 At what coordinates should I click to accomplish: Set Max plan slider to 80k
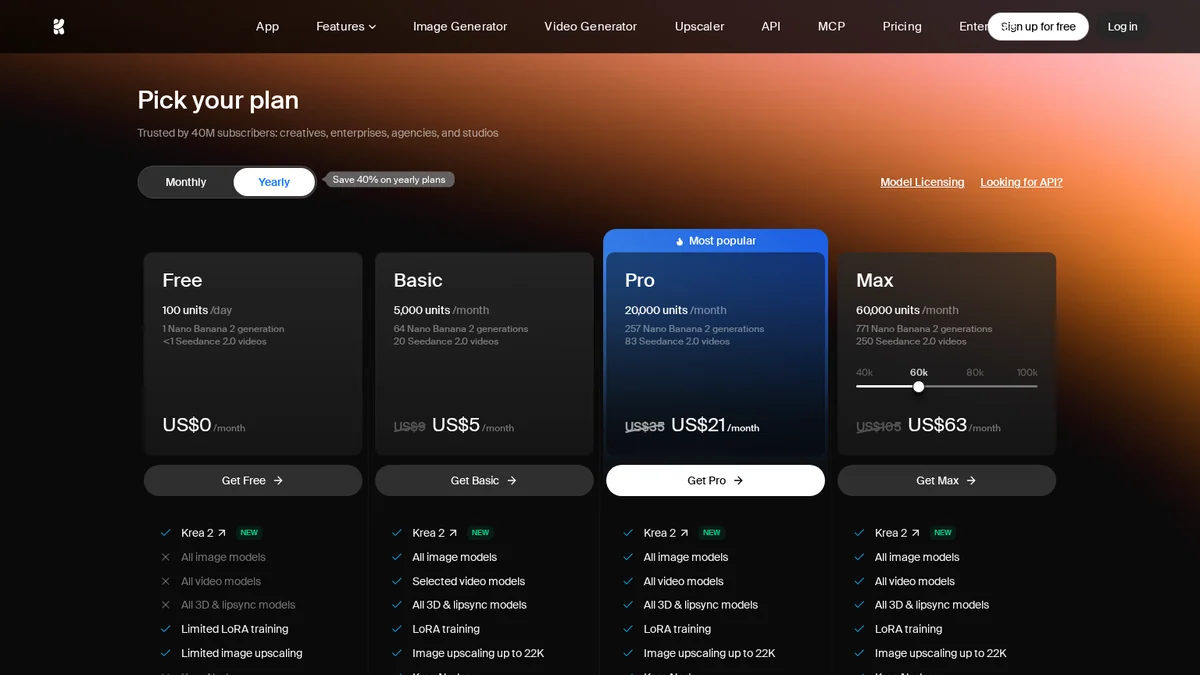click(x=974, y=373)
